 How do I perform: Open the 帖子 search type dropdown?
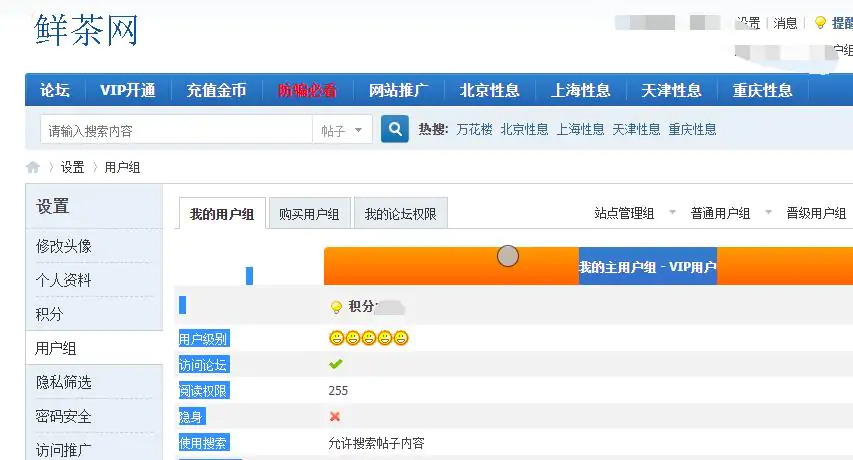point(342,130)
